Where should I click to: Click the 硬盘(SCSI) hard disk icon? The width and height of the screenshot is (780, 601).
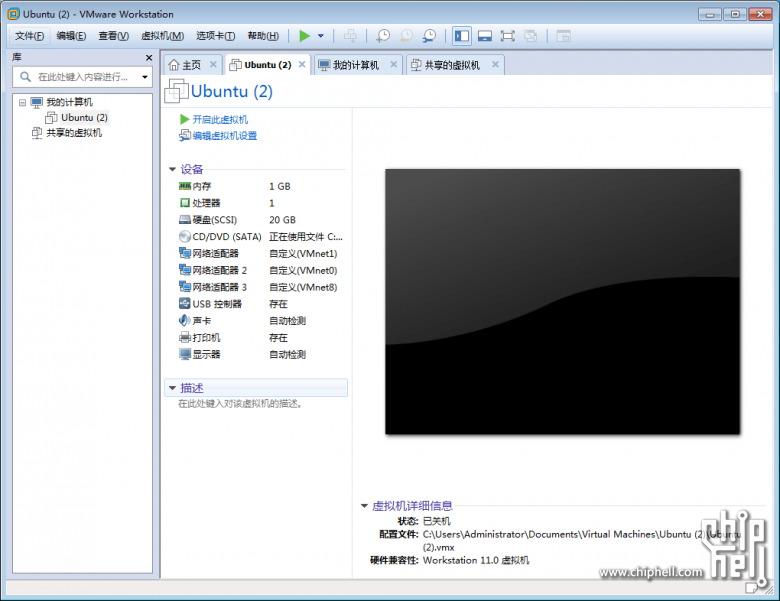click(185, 220)
